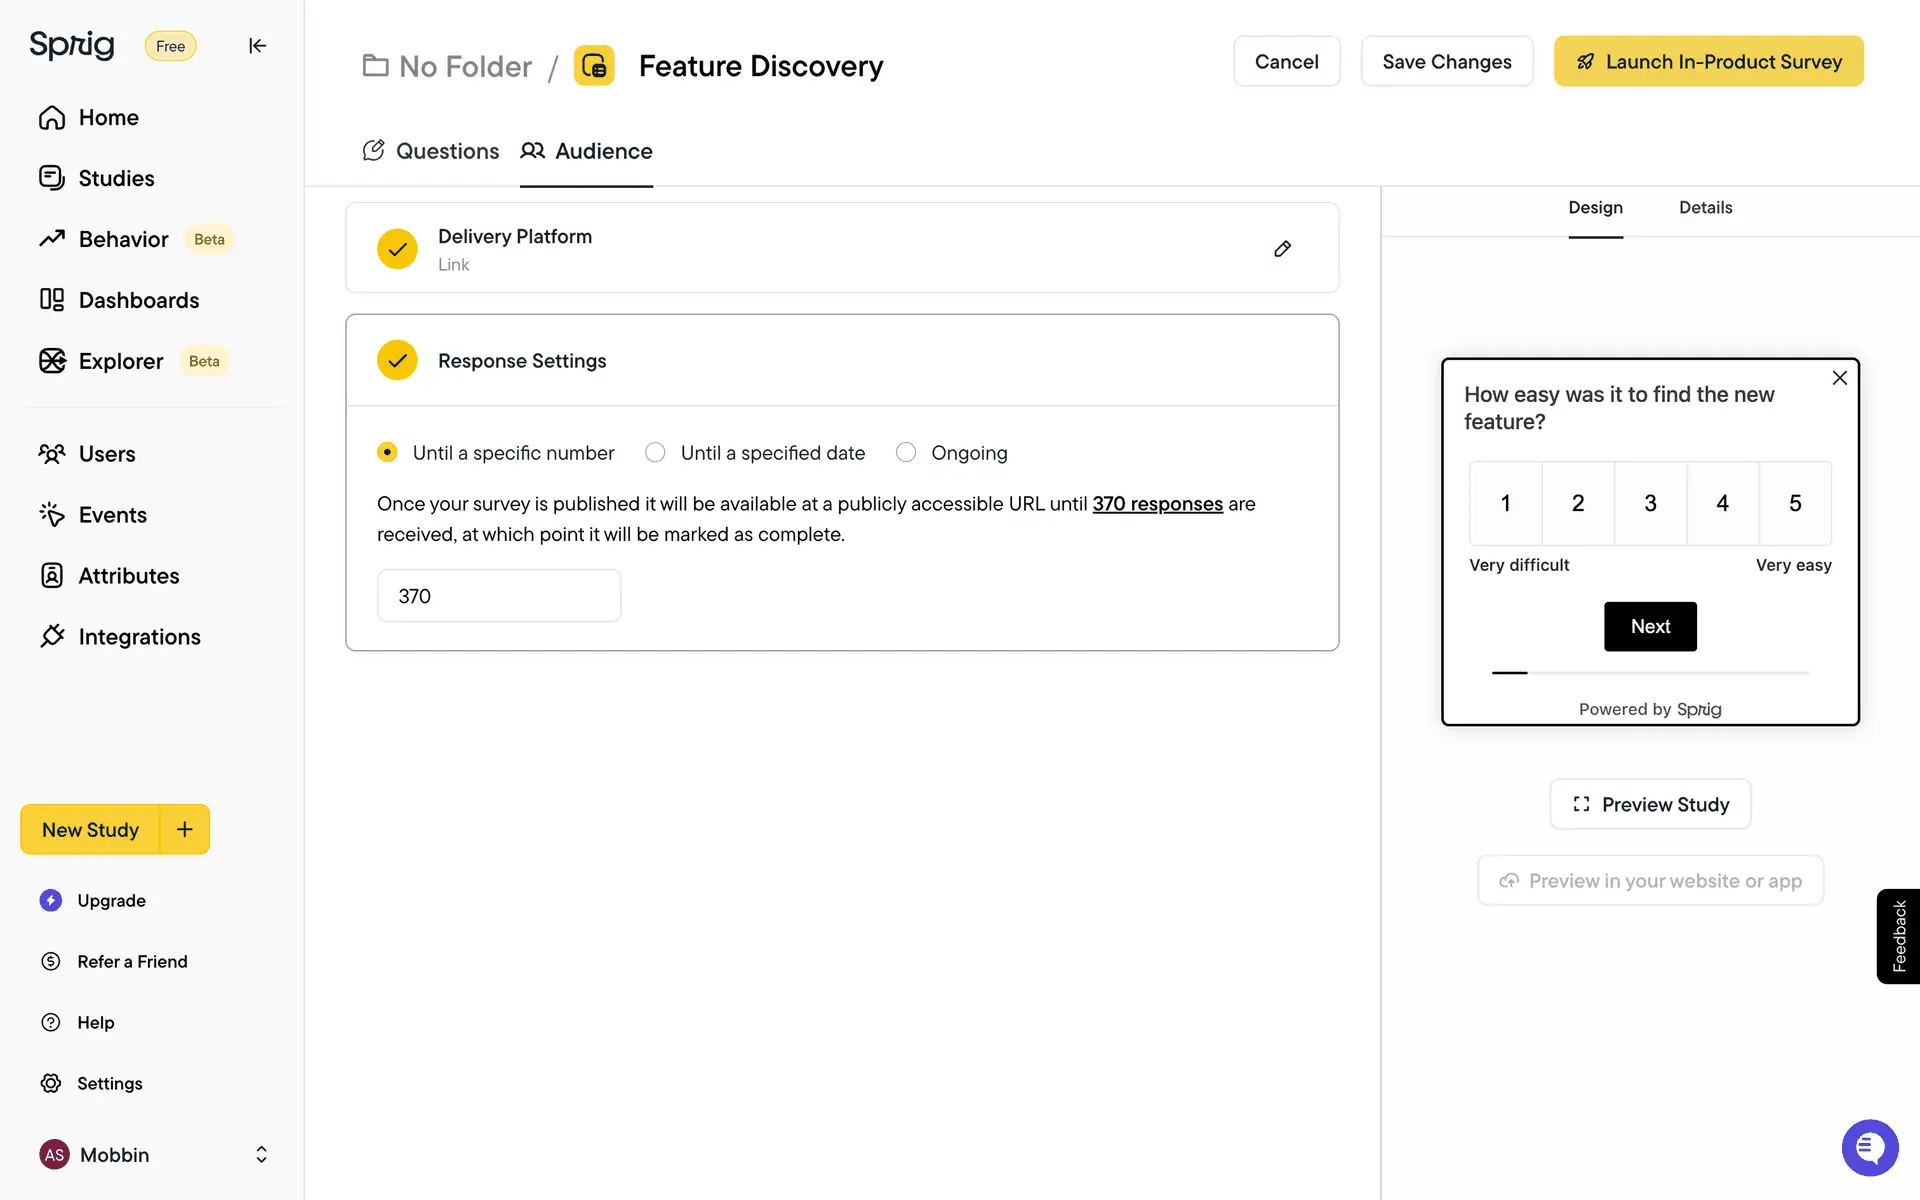1920x1200 pixels.
Task: Edit Delivery Platform via pencil icon
Action: 1282,249
